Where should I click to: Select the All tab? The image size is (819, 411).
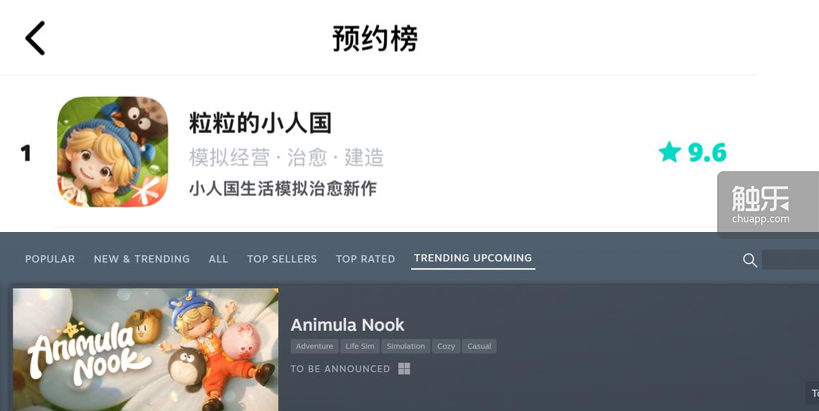(218, 259)
